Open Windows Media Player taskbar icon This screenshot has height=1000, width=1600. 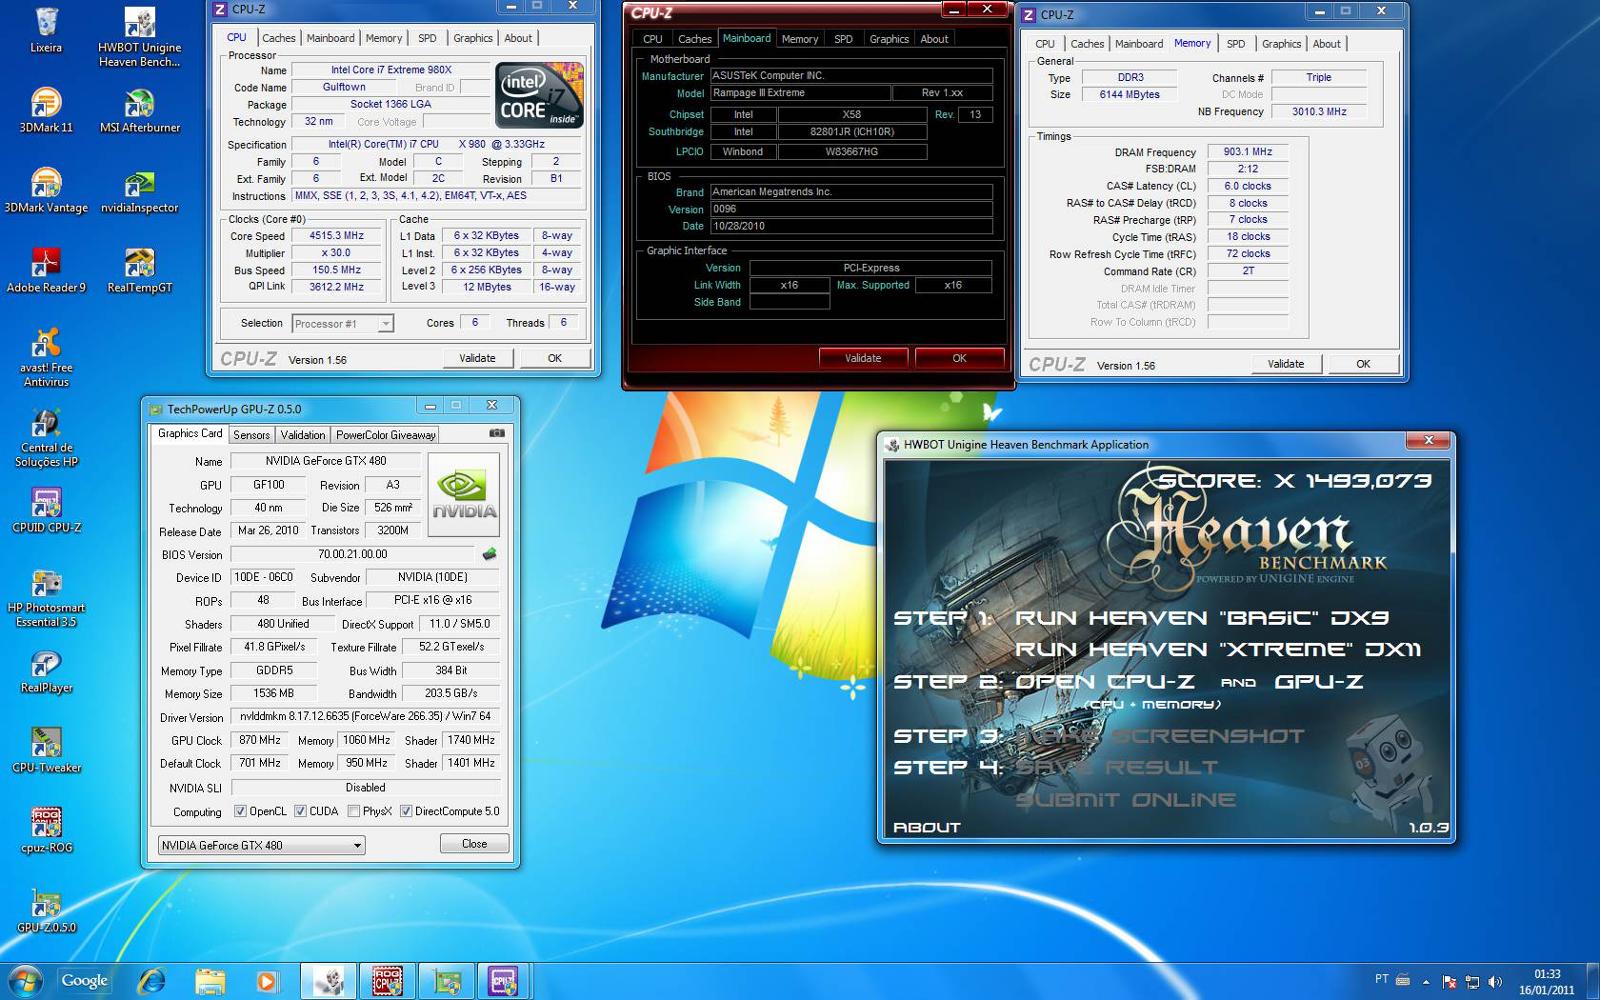[266, 981]
